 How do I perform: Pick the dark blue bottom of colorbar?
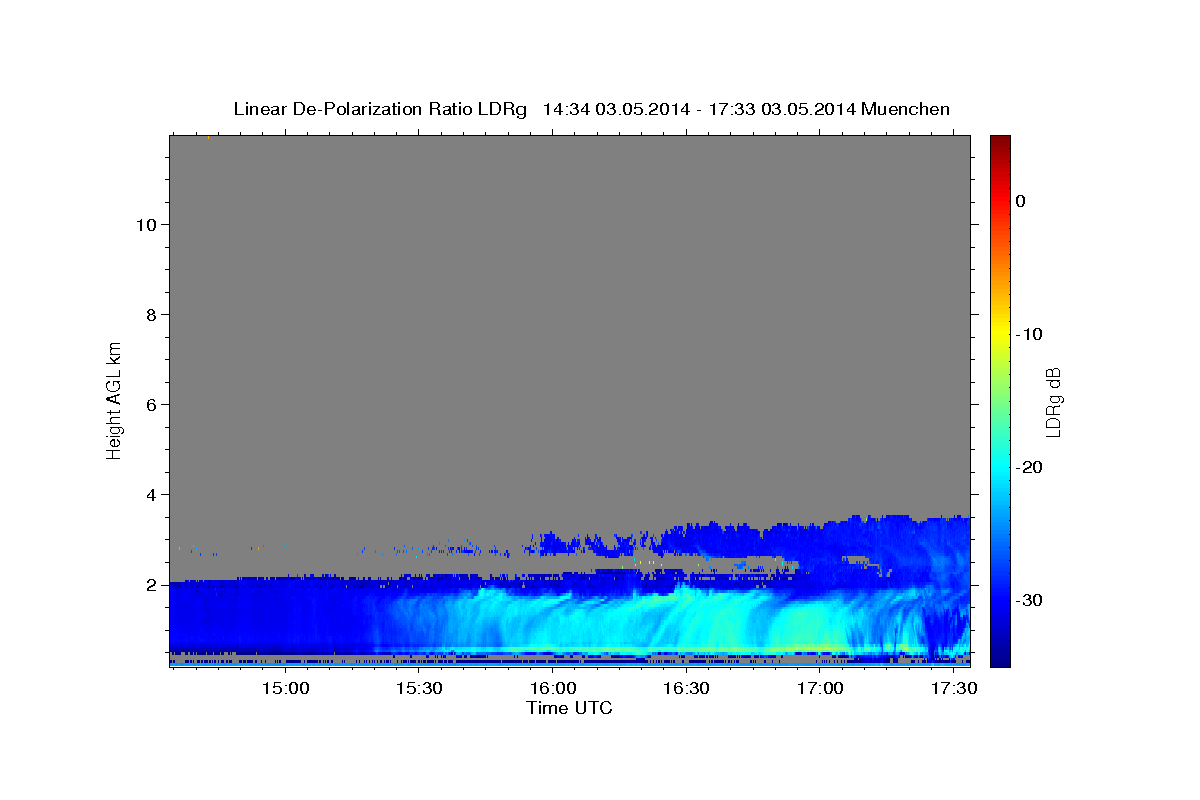point(1000,655)
